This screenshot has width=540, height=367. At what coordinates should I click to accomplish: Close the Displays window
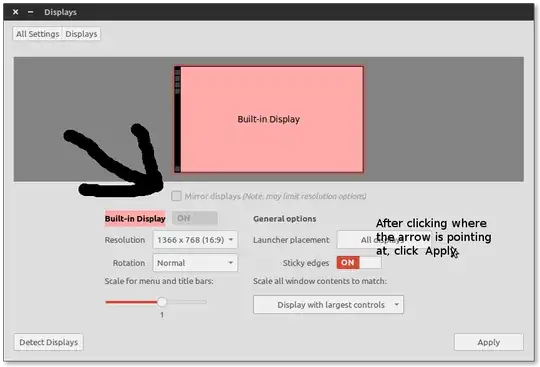15,12
